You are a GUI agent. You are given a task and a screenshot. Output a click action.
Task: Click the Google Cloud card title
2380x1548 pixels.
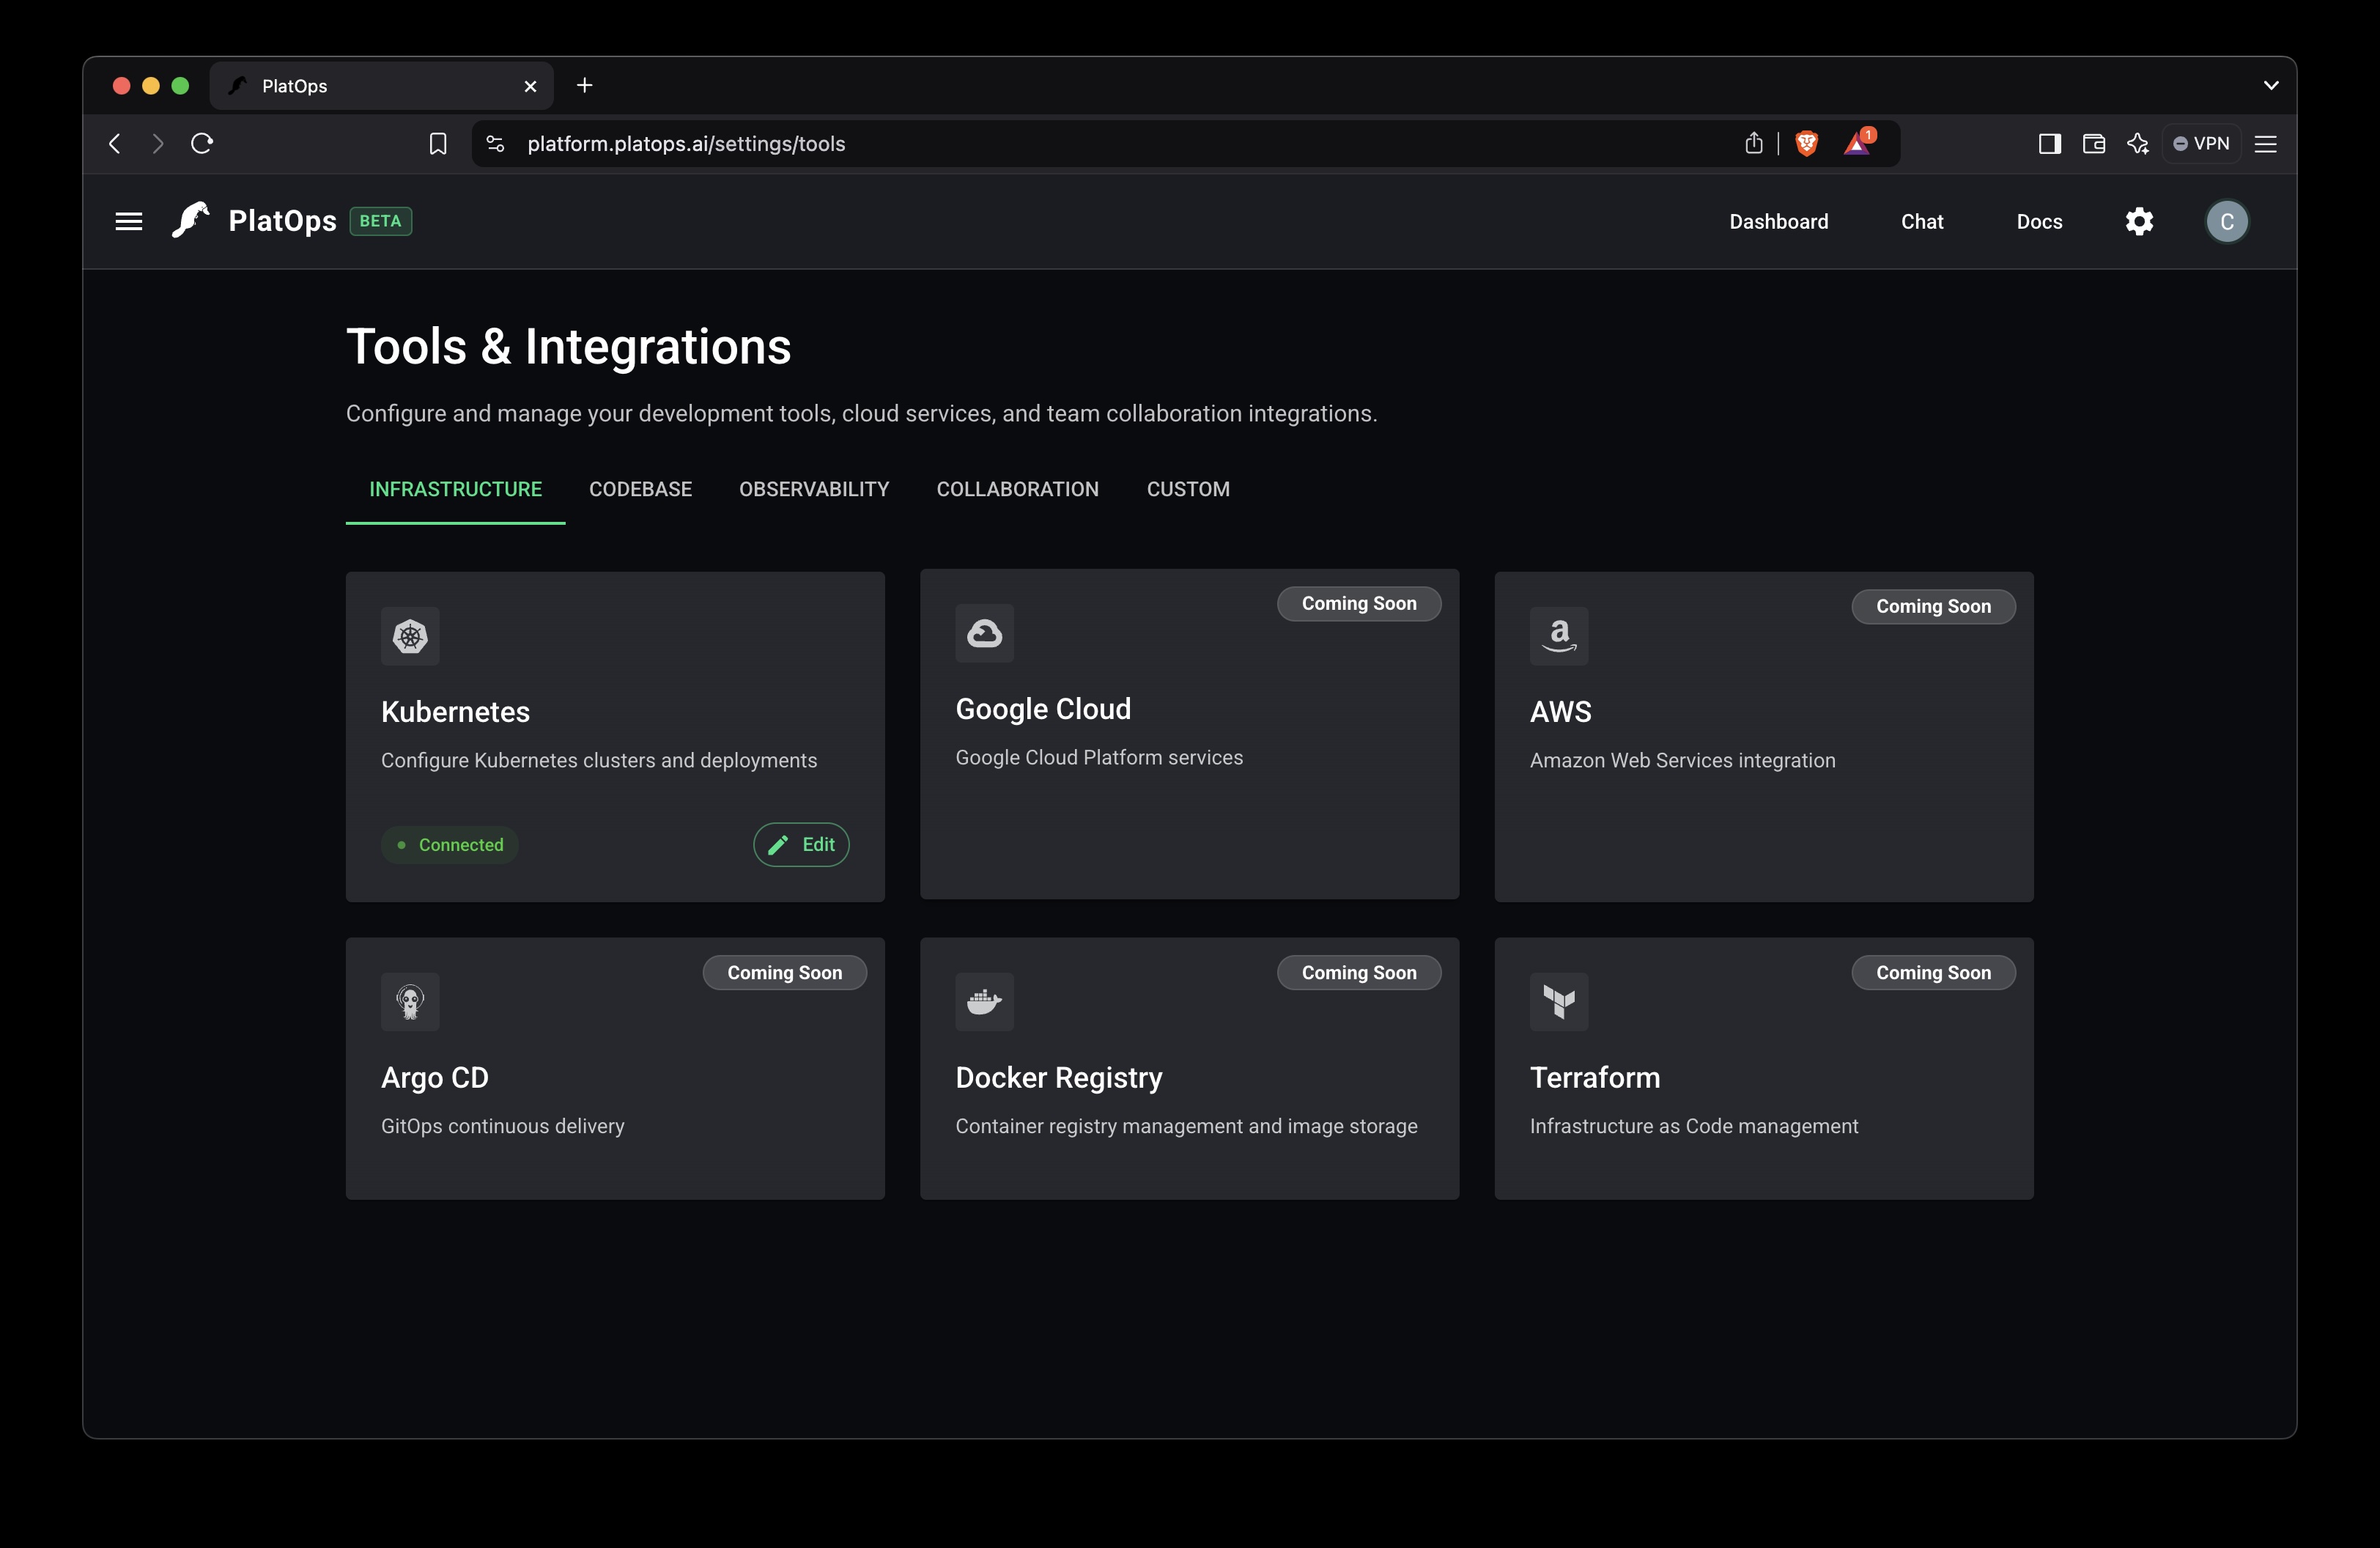(1043, 709)
